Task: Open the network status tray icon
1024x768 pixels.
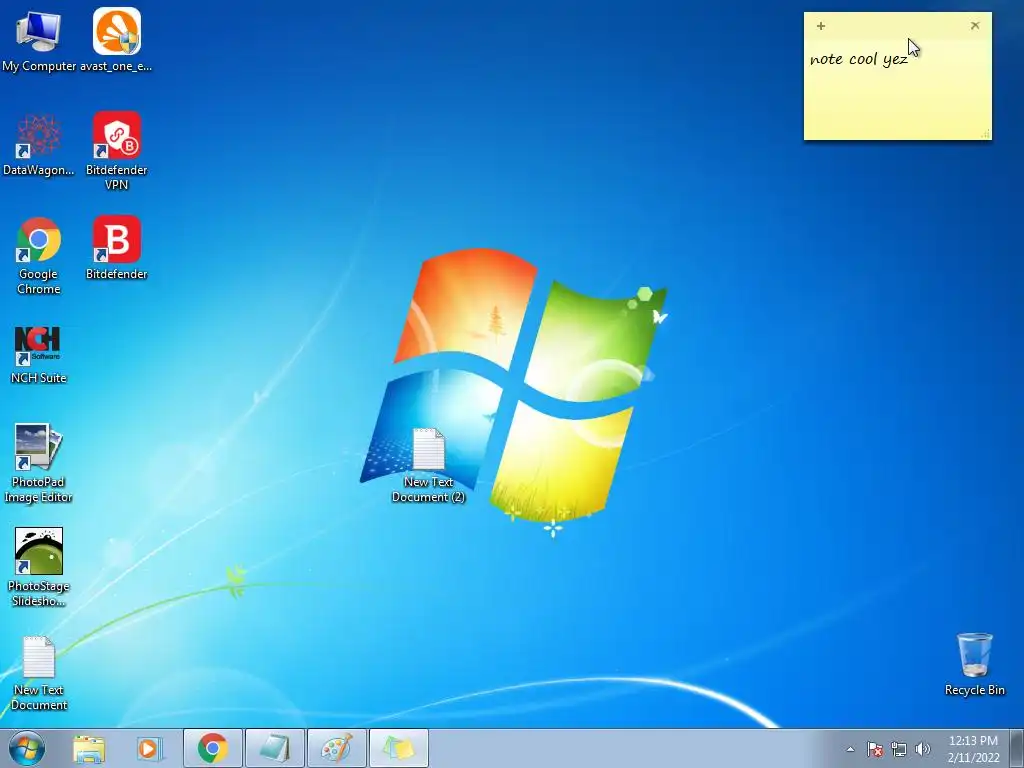Action: (899, 749)
